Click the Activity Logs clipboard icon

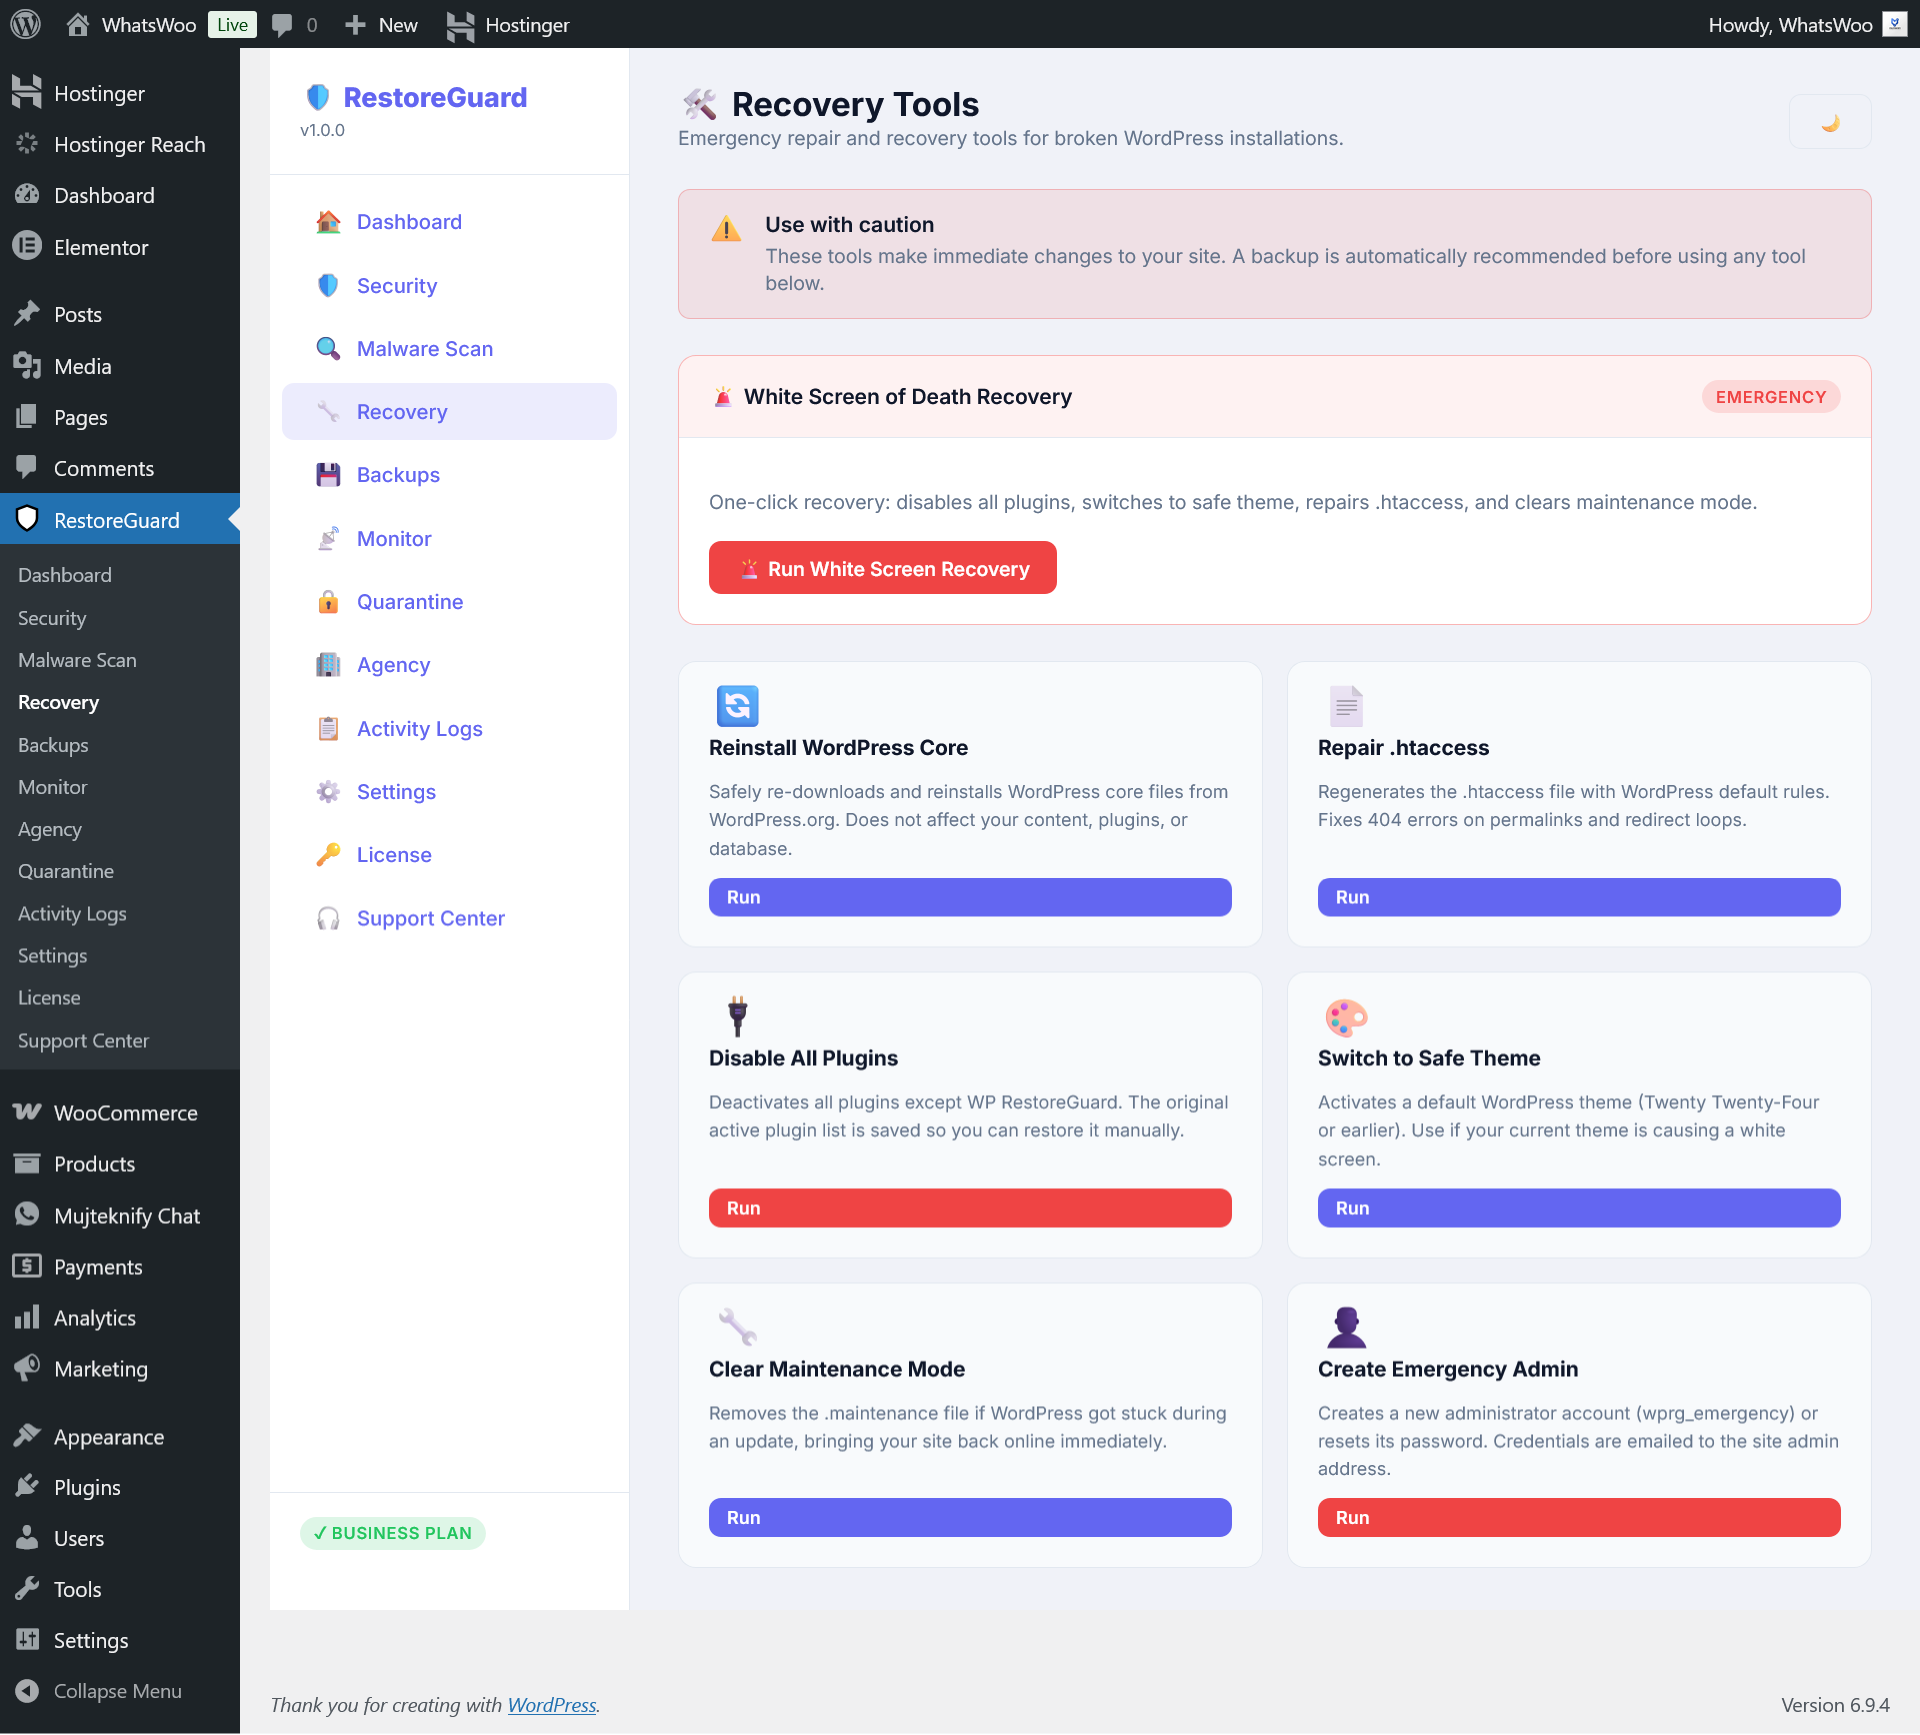(x=328, y=728)
